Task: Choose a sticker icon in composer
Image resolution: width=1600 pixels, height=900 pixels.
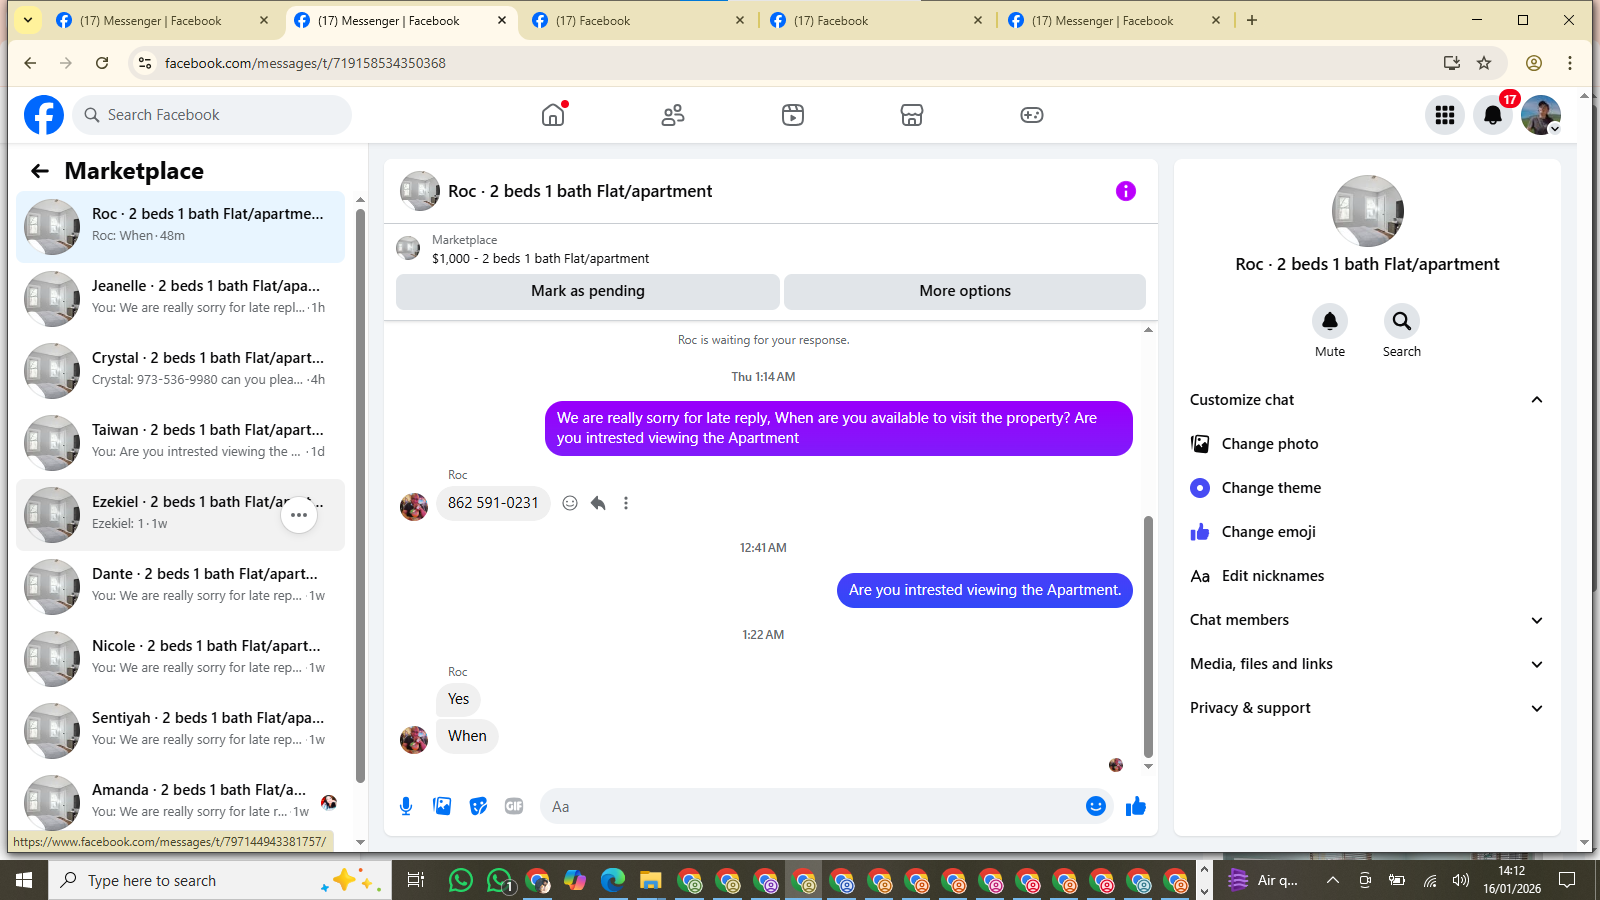Action: [478, 806]
